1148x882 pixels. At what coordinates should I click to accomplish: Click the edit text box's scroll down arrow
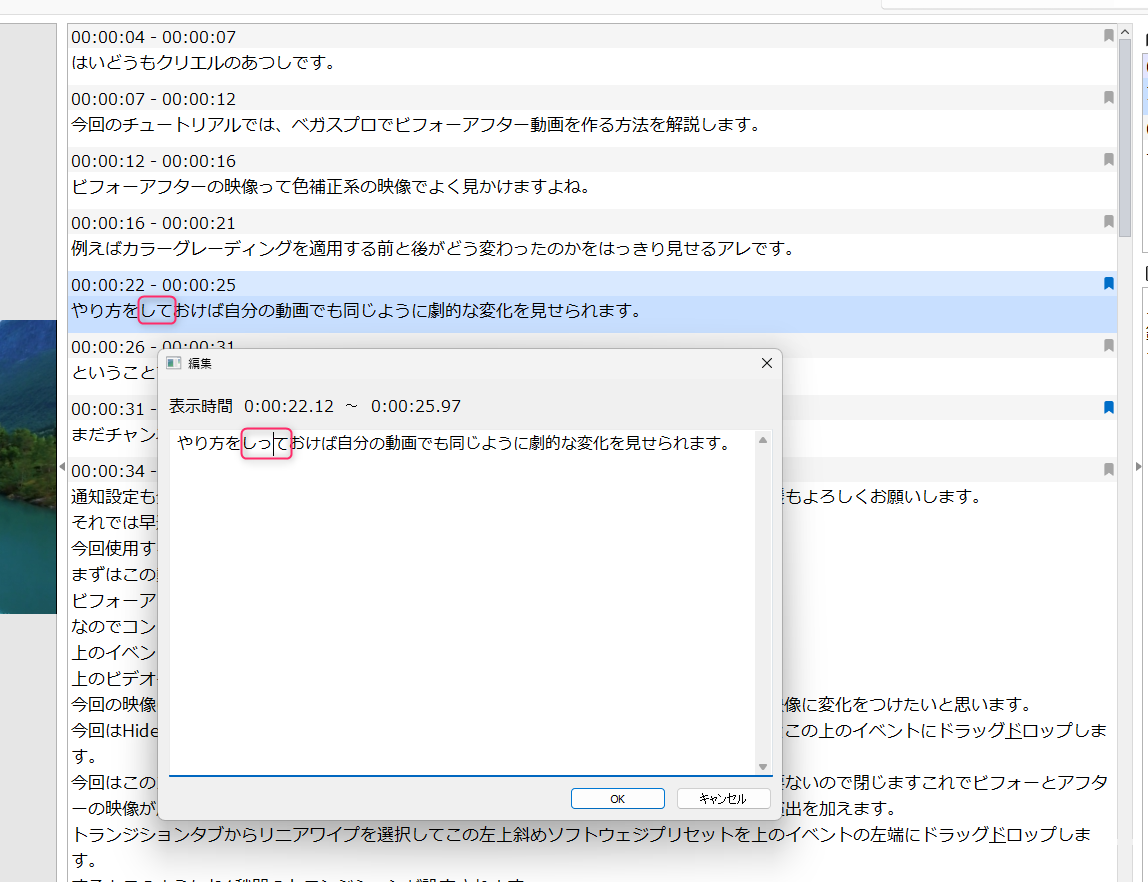(763, 766)
